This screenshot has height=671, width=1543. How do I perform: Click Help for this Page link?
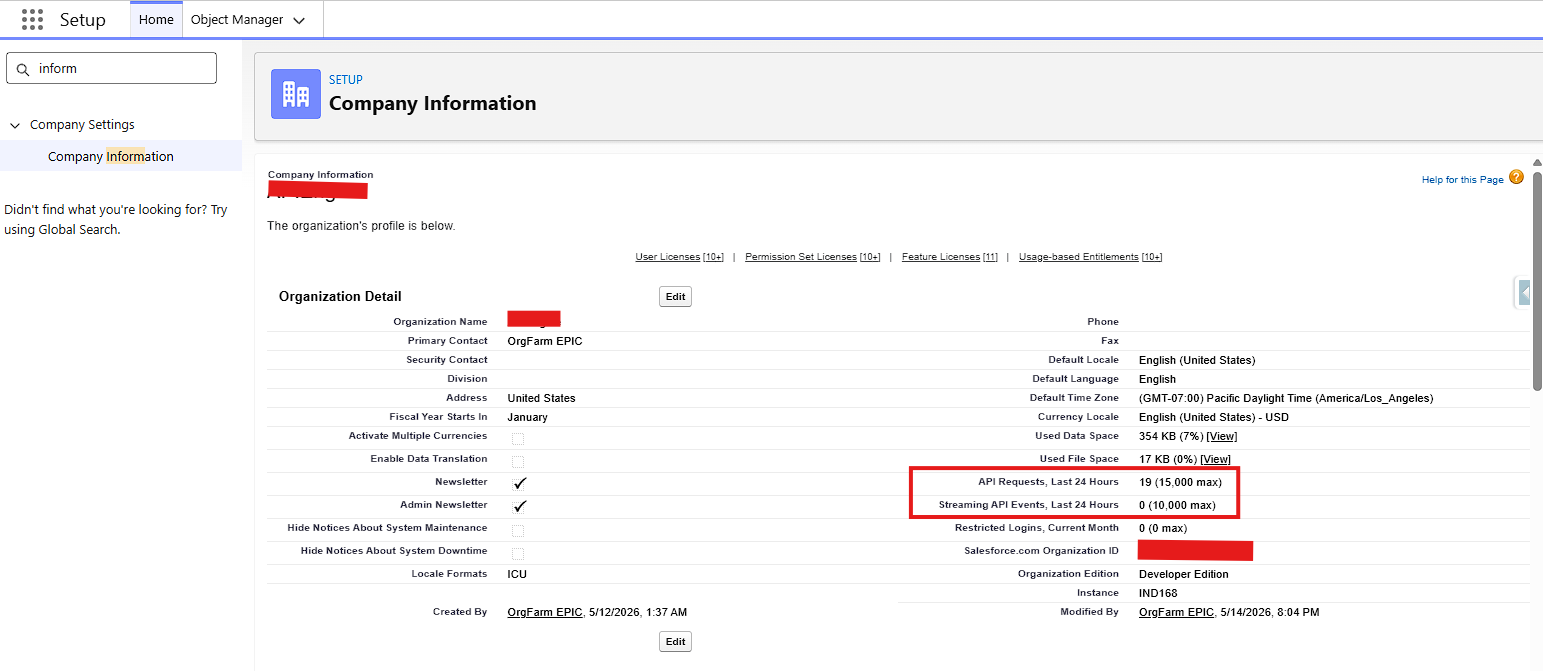pos(1462,180)
